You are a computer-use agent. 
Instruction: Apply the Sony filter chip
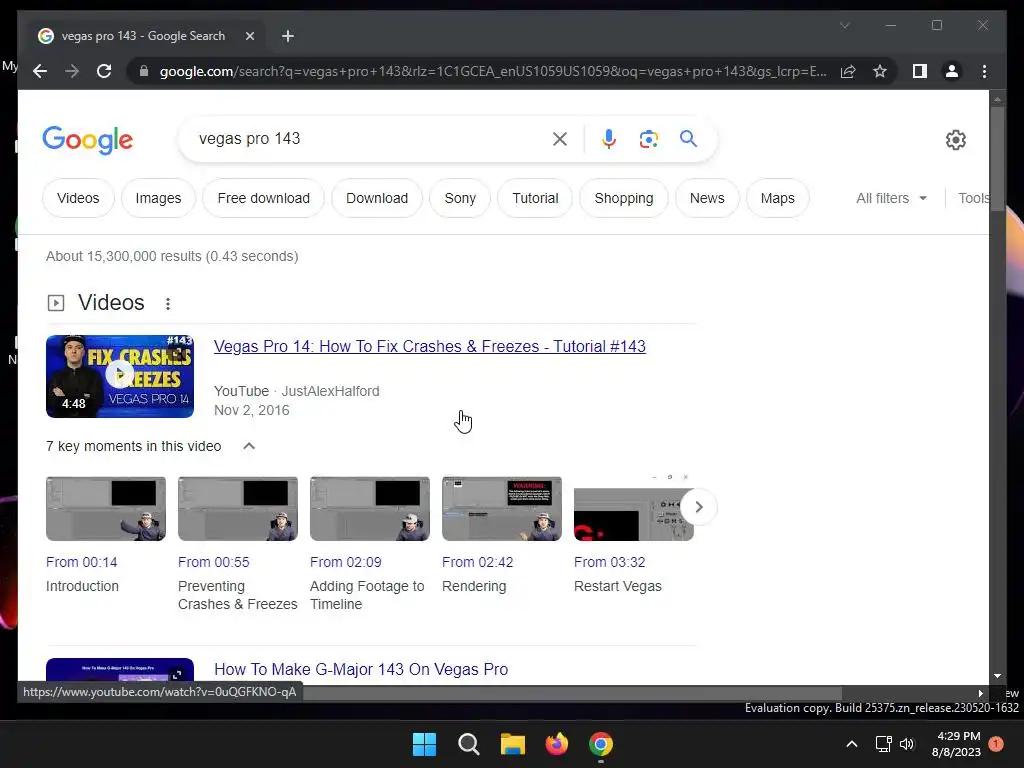tap(460, 198)
